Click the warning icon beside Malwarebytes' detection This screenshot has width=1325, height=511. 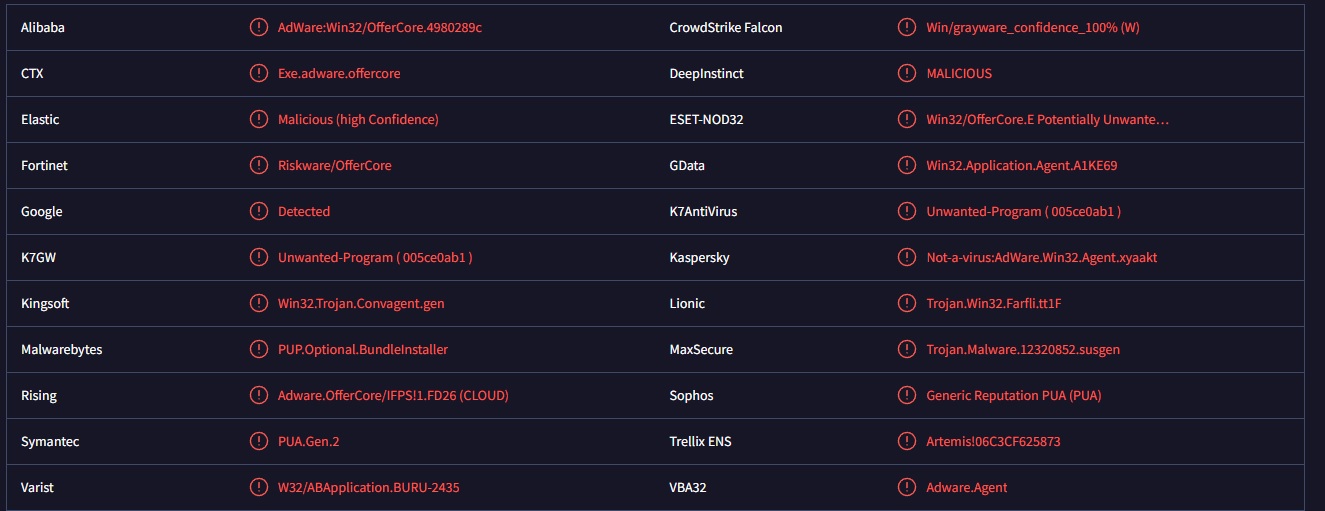pyautogui.click(x=259, y=349)
